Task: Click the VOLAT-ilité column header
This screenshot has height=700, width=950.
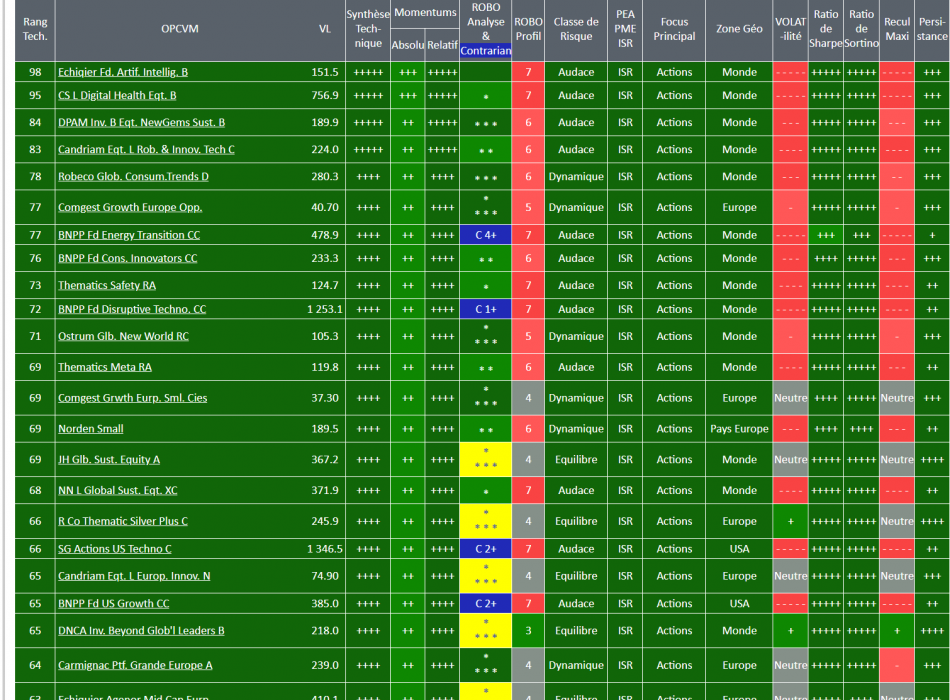Action: (791, 29)
